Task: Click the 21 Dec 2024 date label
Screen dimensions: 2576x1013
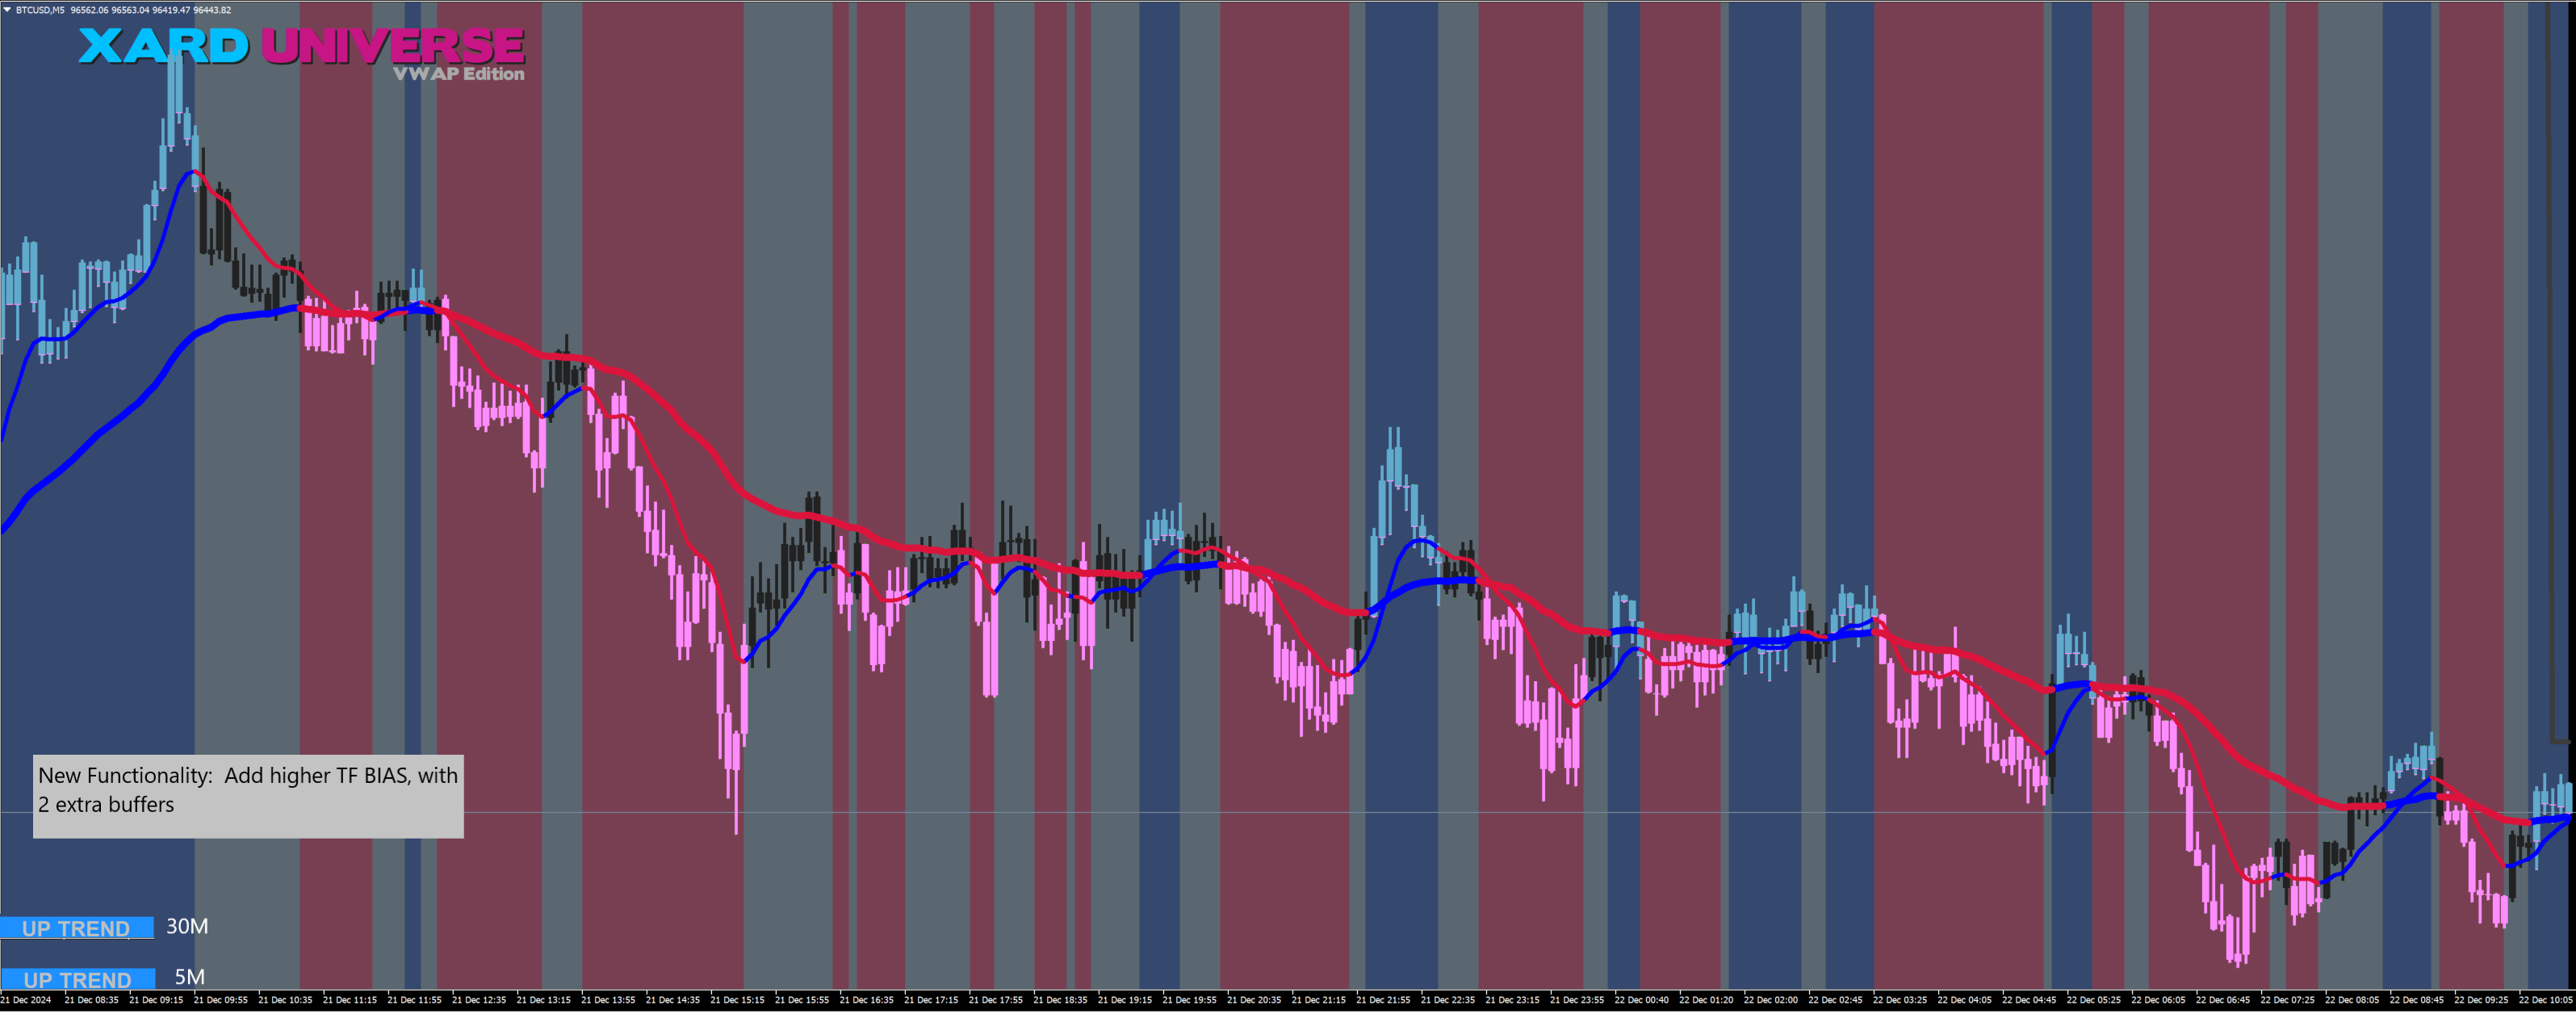Action: click(x=26, y=1000)
